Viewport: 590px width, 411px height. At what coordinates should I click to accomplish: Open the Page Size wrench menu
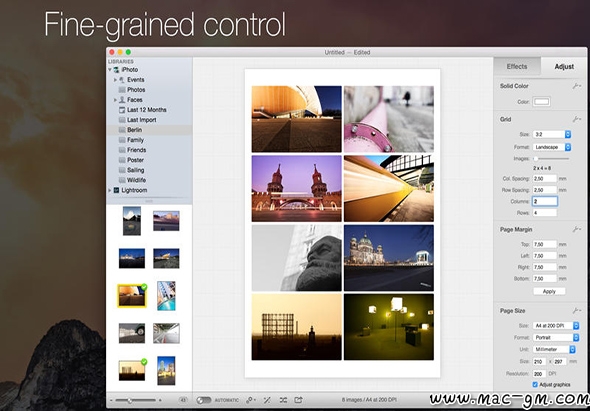(576, 311)
